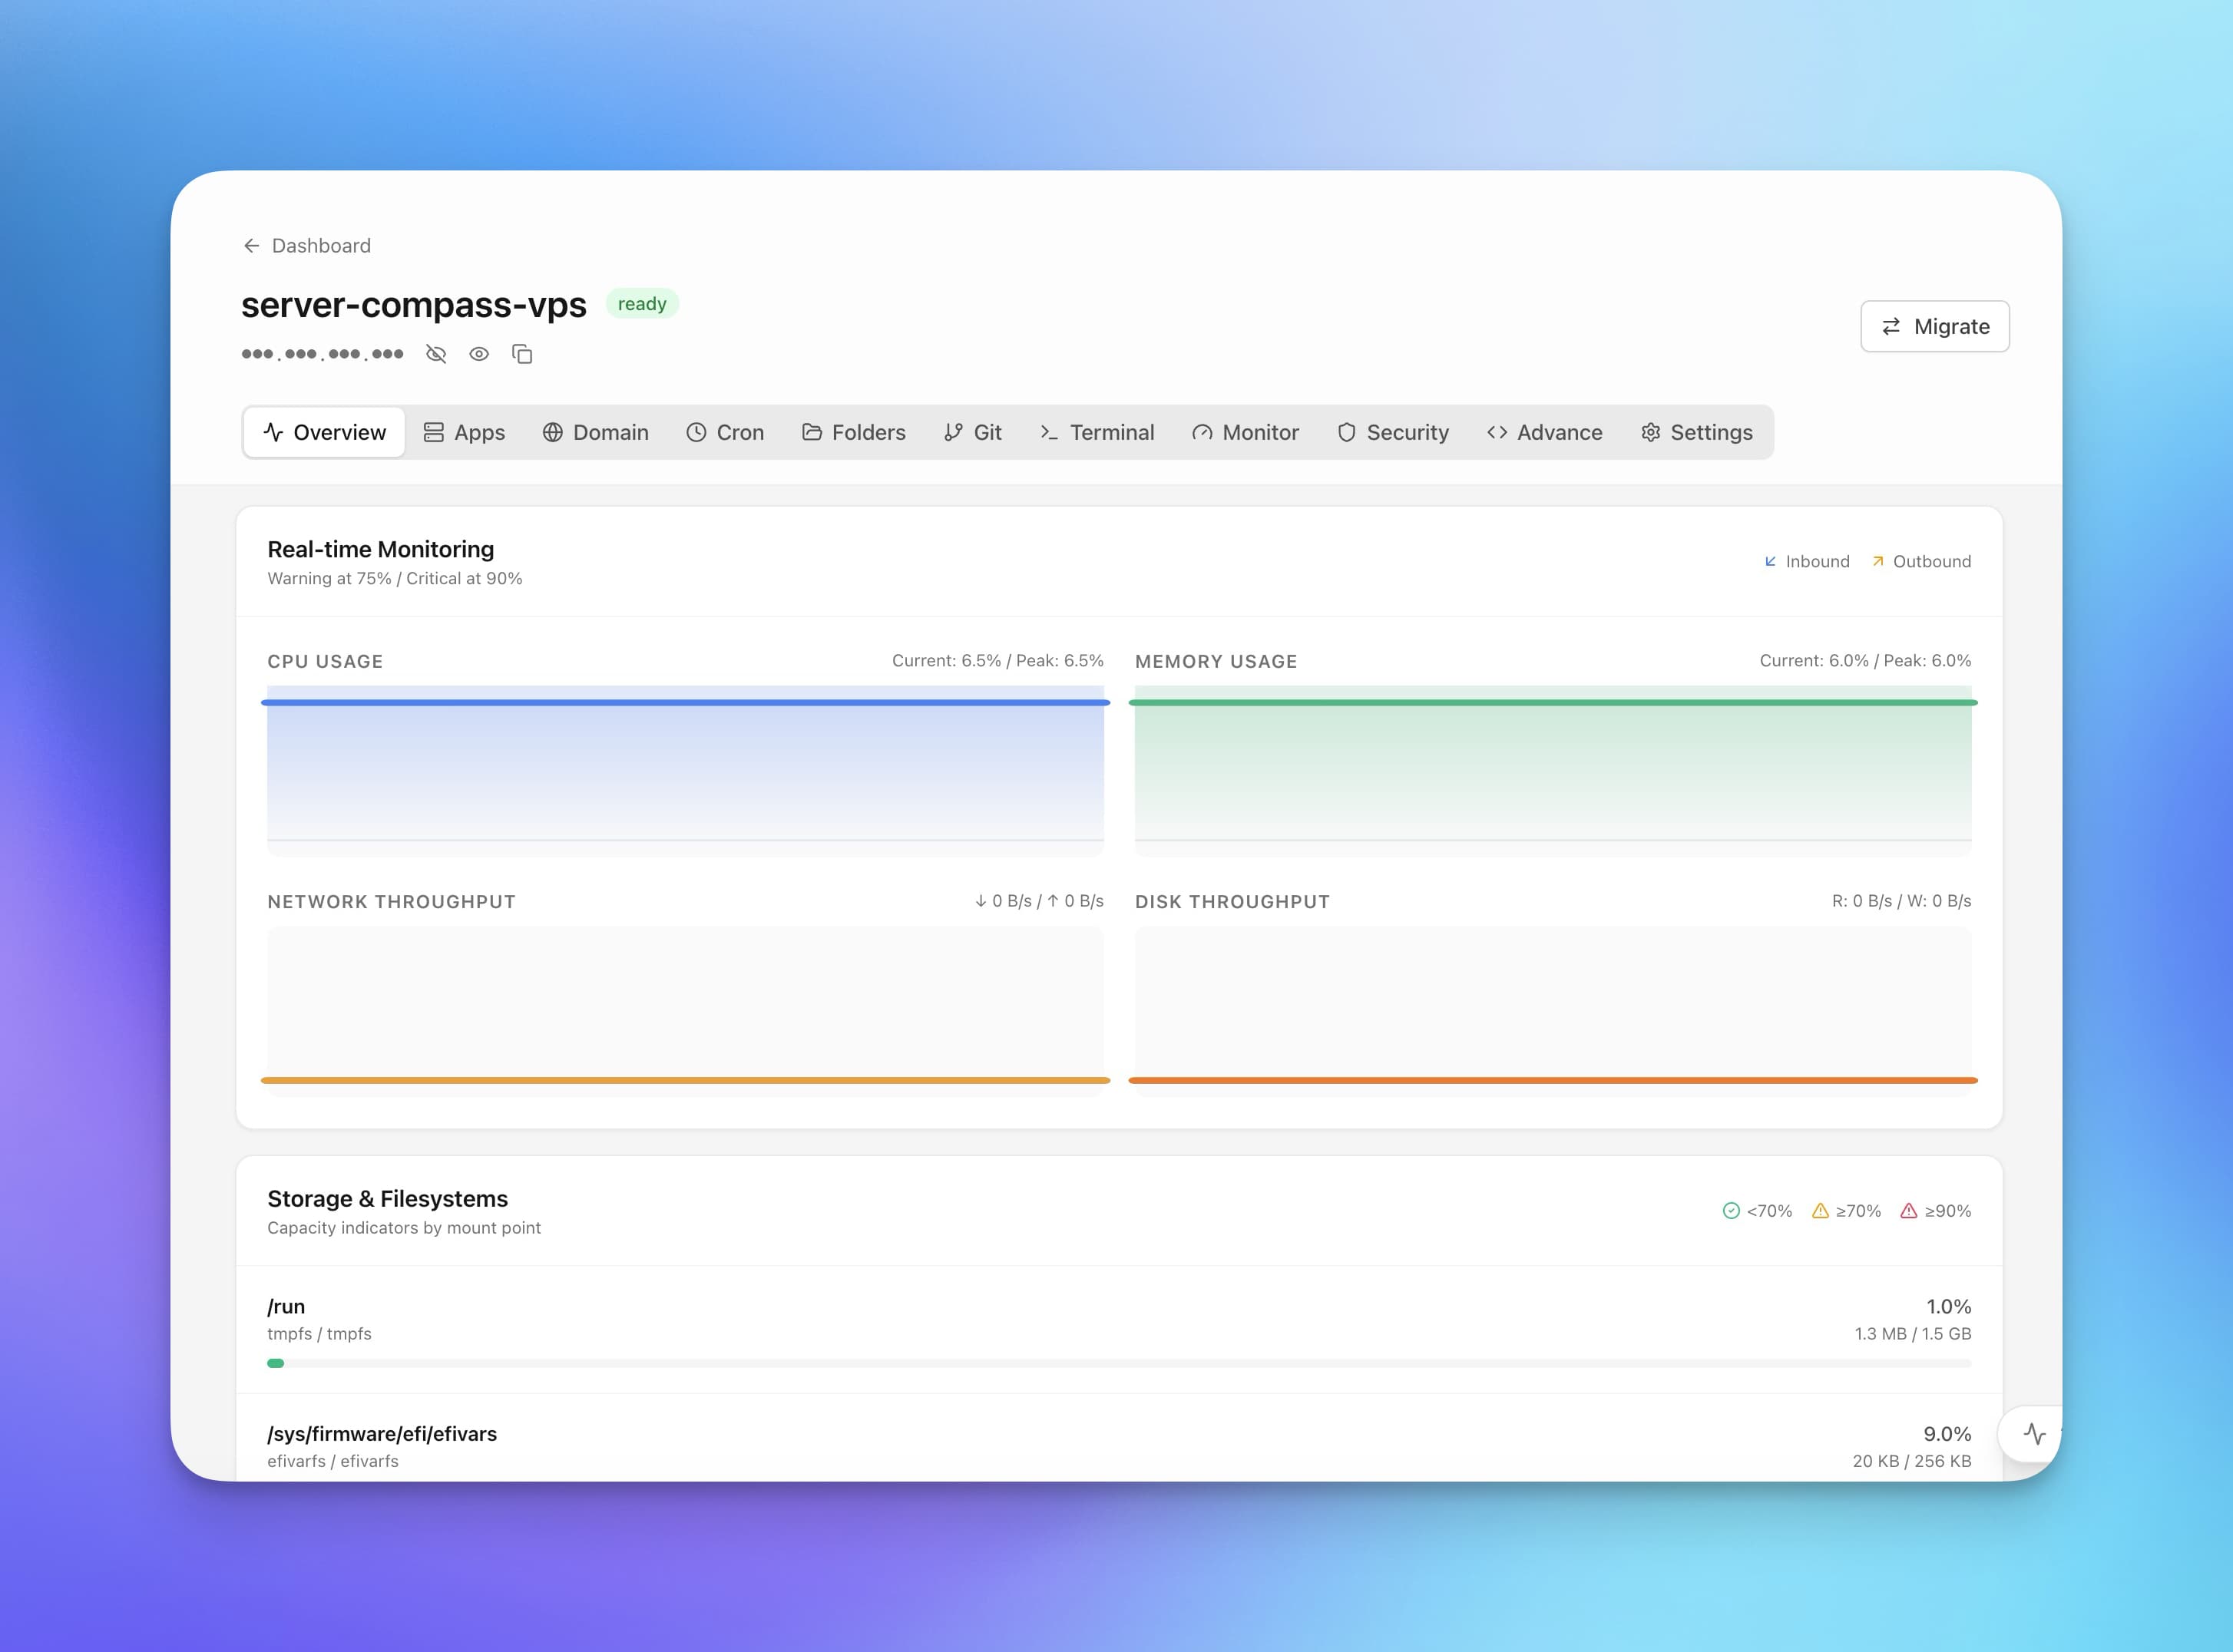Screen dimensions: 2233x1652
Task: Click the Migrate button
Action: click(x=1934, y=326)
